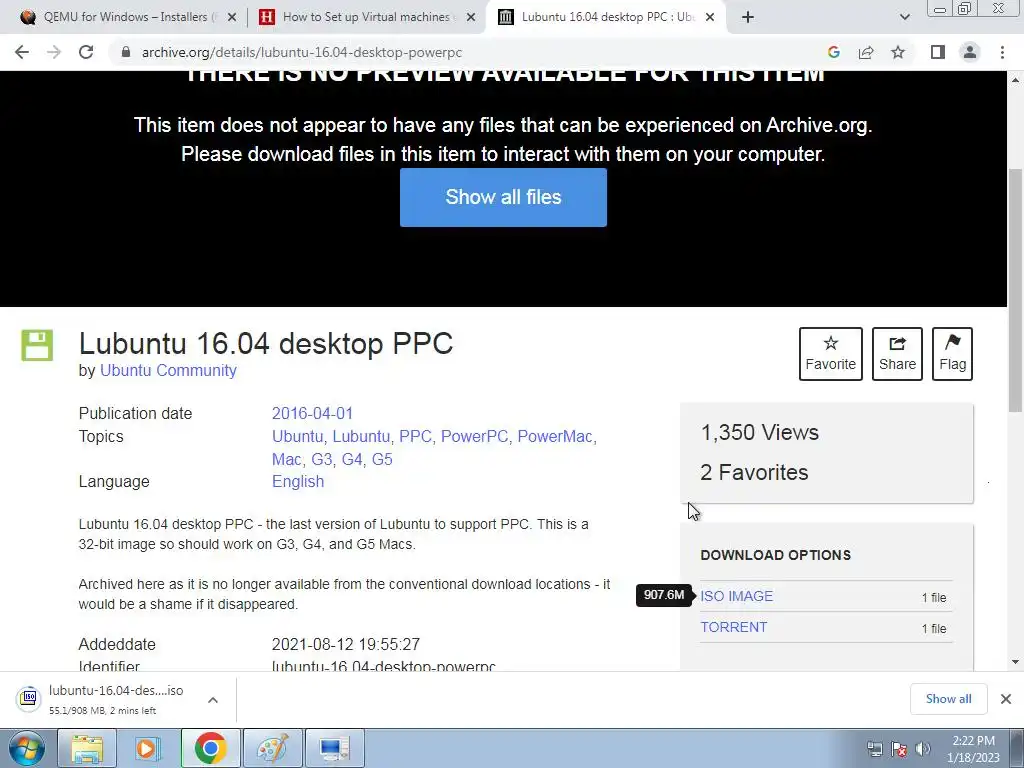Click the Action Center flag tray icon

[x=899, y=748]
